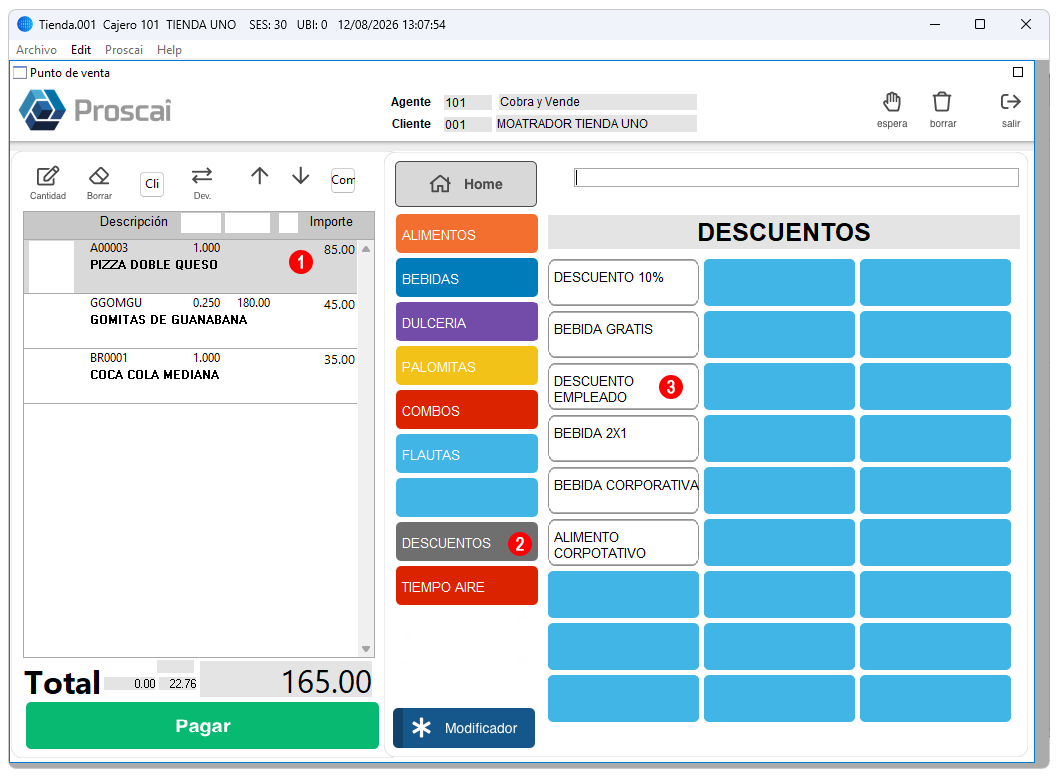Image resolution: width=1058 pixels, height=776 pixels.
Task: Apply DESCUENTO 10%
Action: [623, 282]
